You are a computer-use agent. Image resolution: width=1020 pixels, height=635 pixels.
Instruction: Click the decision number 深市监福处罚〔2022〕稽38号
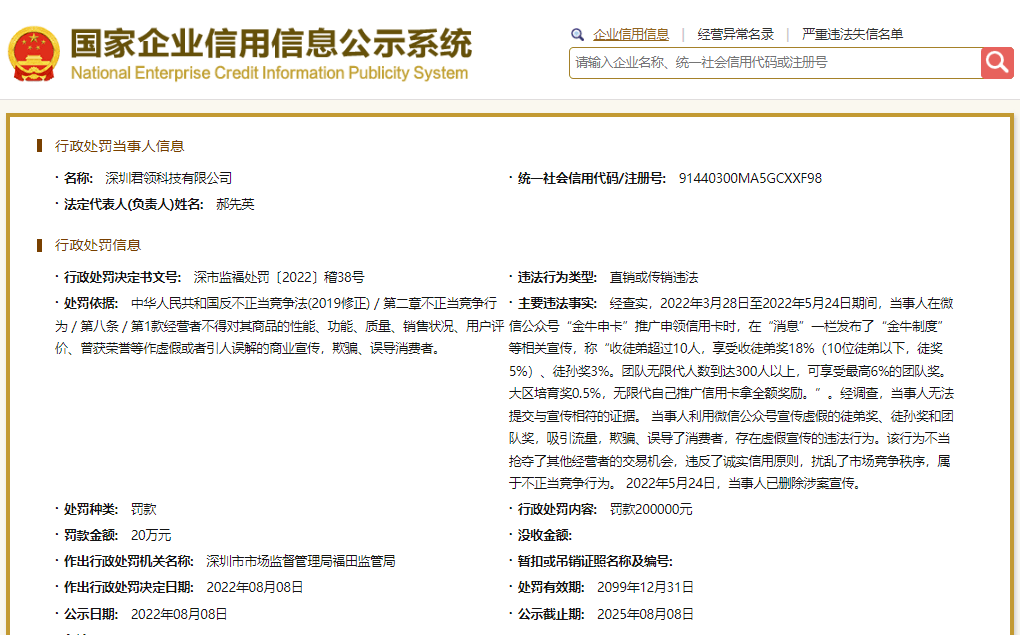click(x=279, y=277)
